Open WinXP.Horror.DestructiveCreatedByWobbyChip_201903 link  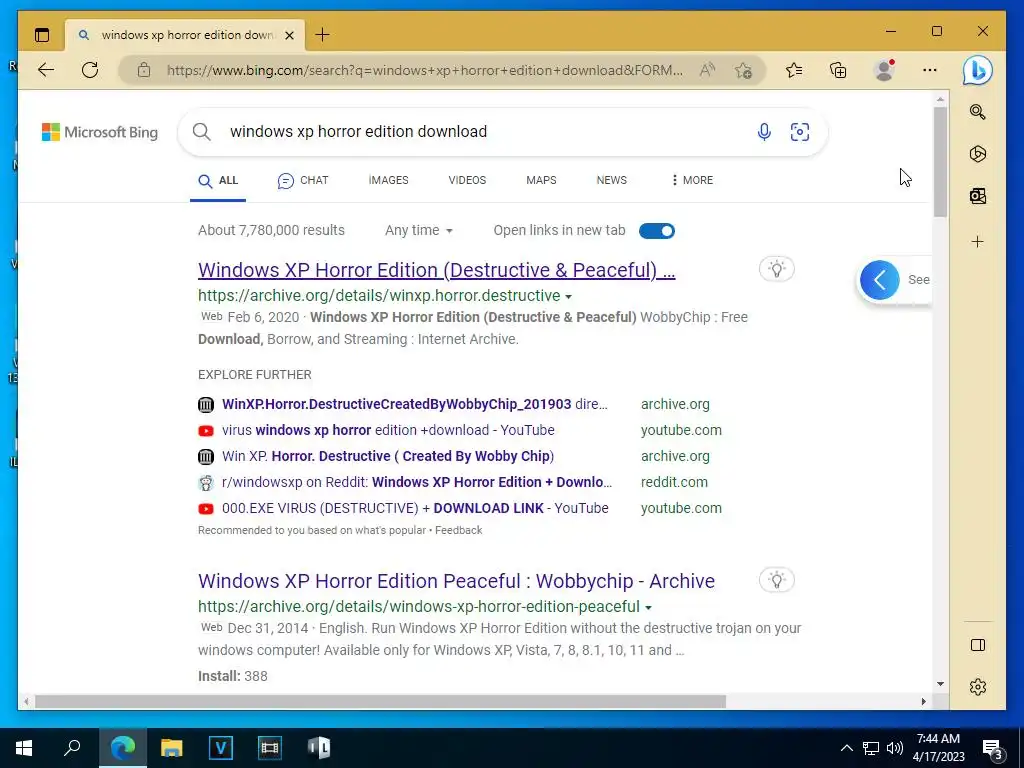[x=414, y=404]
